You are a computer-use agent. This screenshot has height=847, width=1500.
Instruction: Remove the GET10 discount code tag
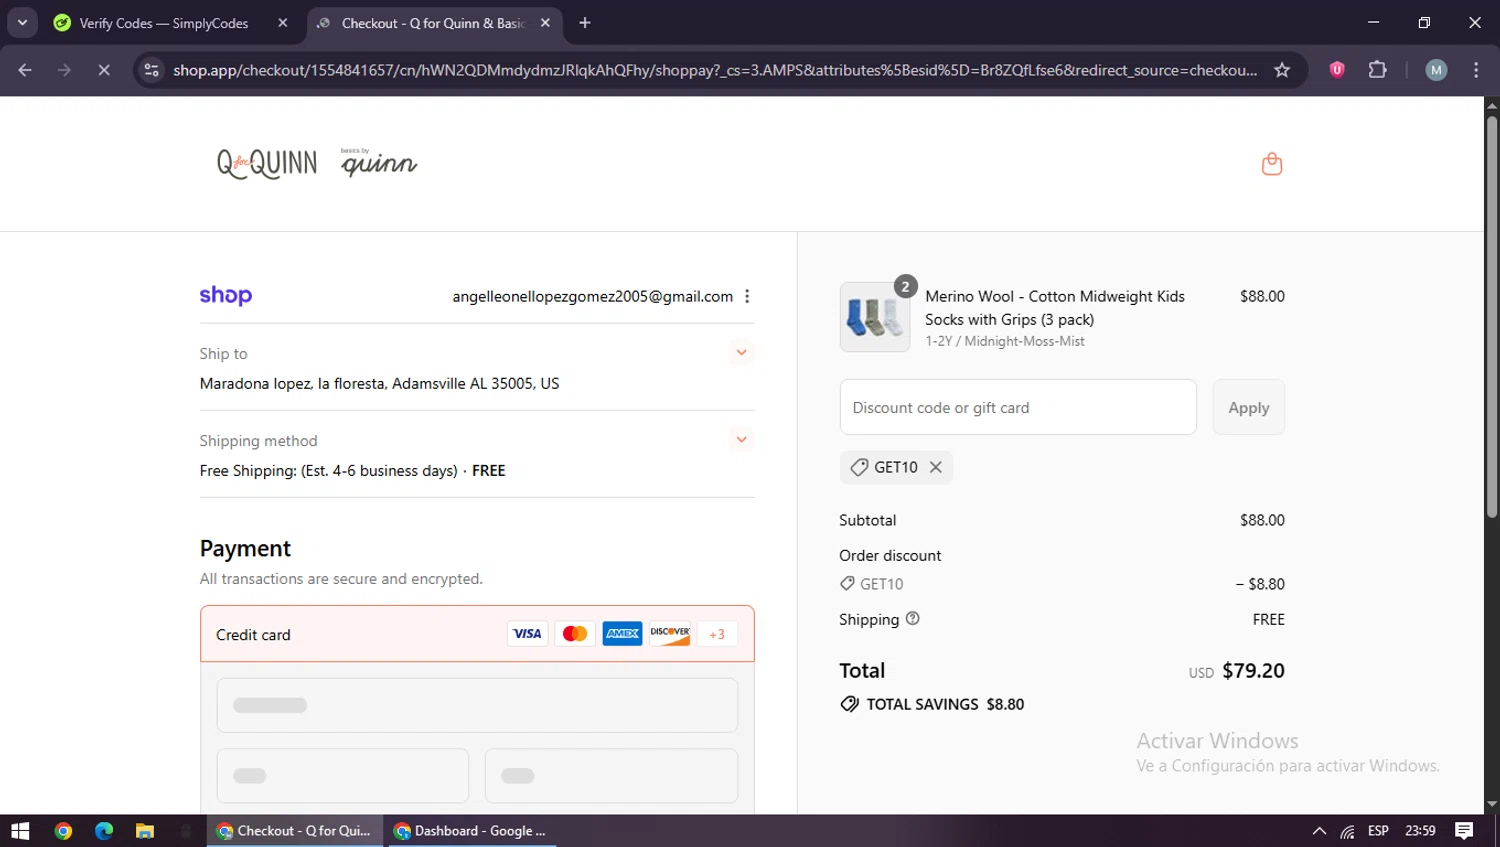coord(936,467)
